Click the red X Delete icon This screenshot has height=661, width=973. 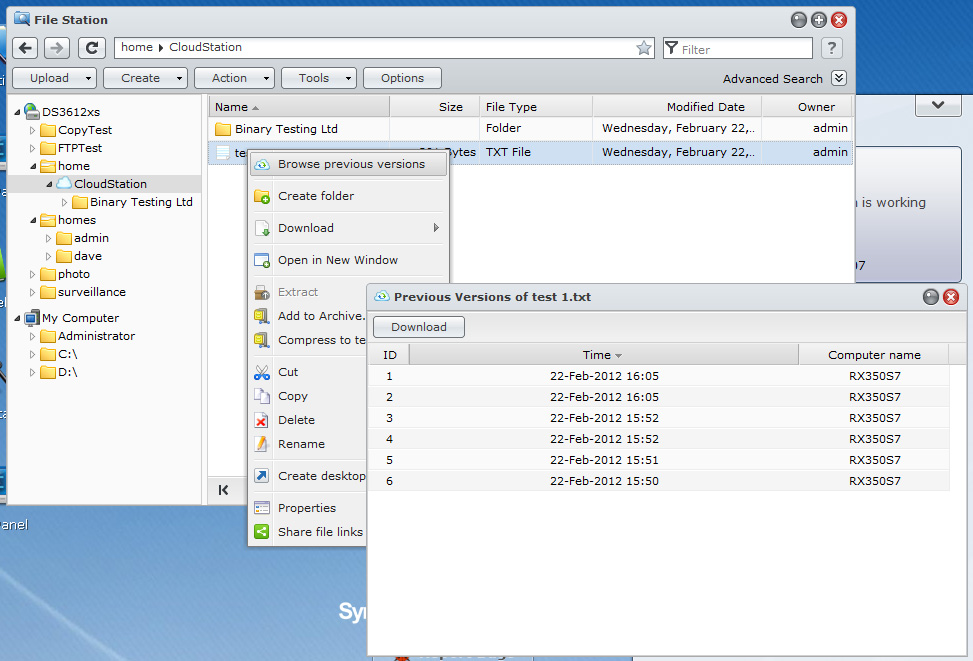(262, 421)
